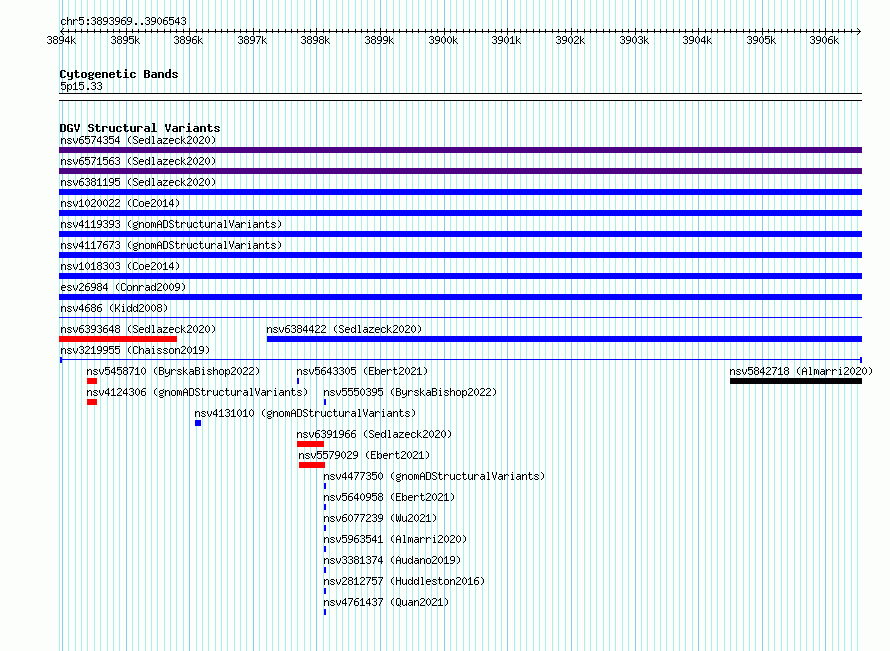This screenshot has height=651, width=890.
Task: Select nsv4131010 (gnomADStructuralVariants) label
Action: (305, 413)
